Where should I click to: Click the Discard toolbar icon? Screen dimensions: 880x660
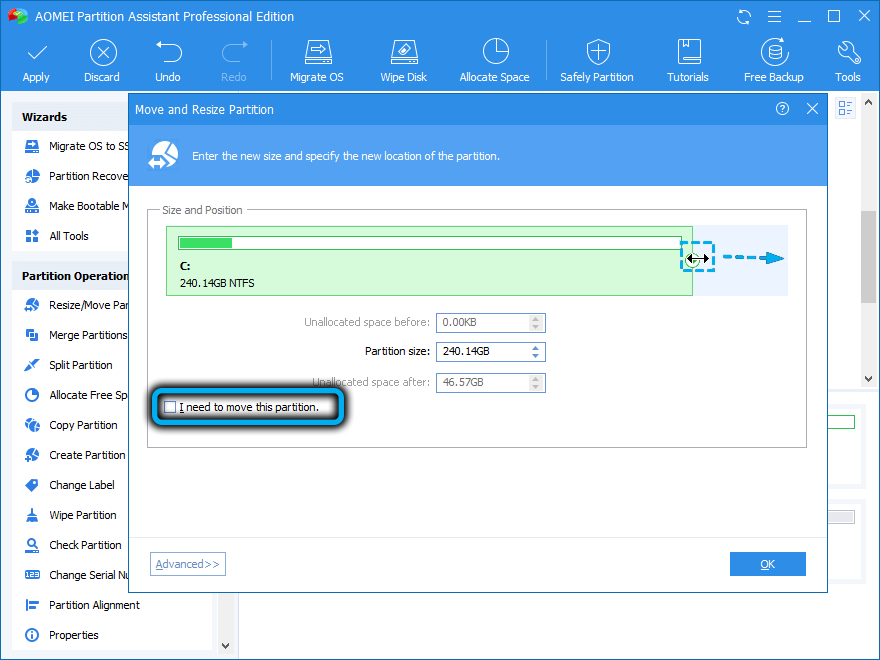pos(102,53)
